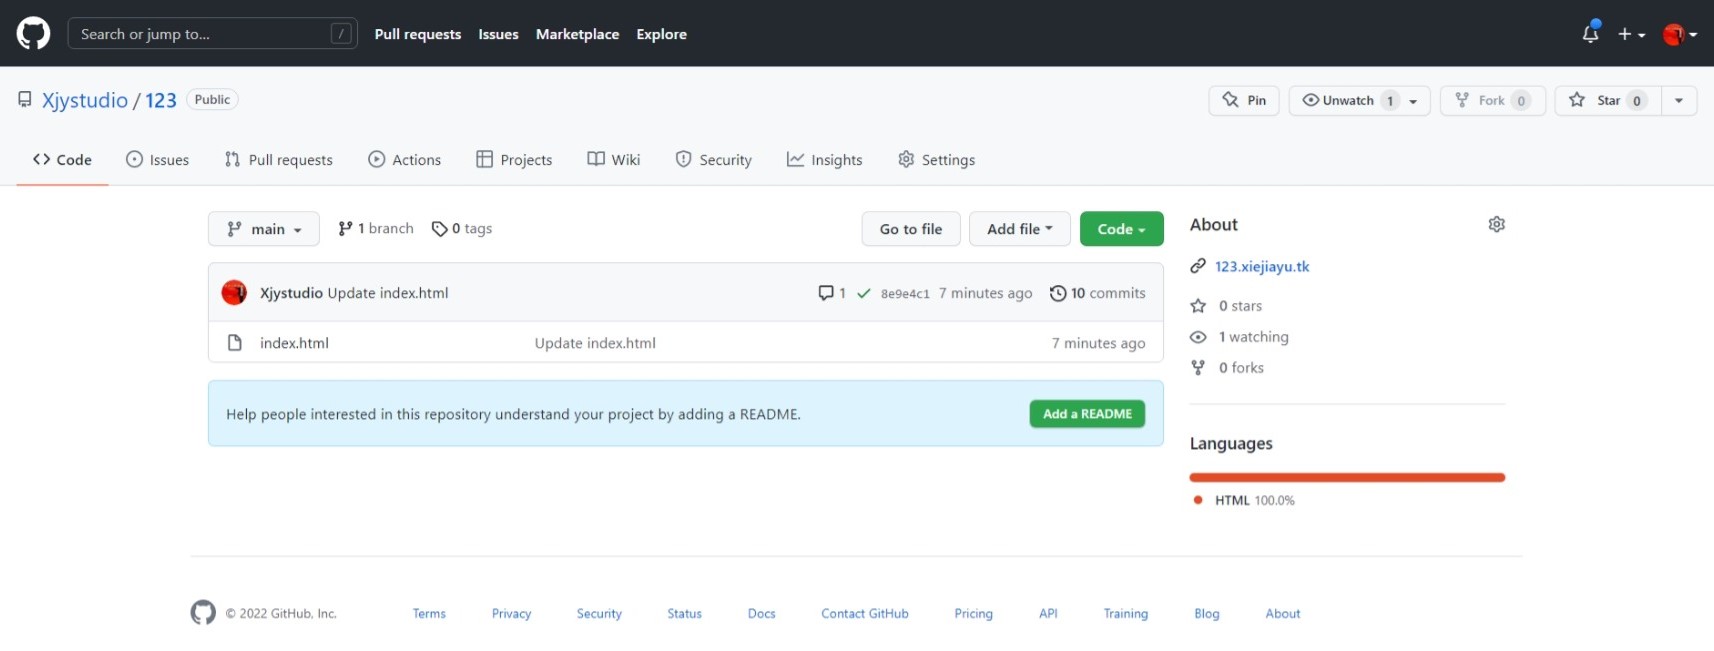Click the index.html file icon
Screen dimensions: 1714x651
click(235, 343)
